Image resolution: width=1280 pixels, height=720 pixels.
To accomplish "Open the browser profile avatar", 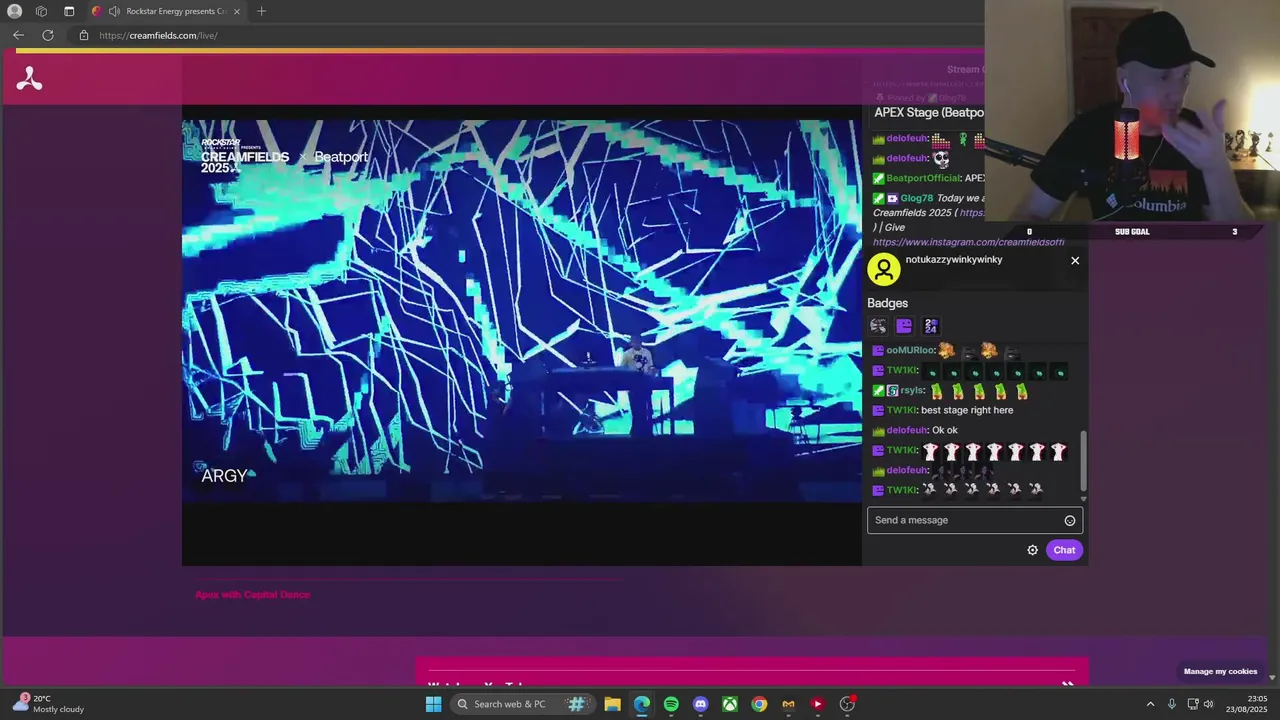I will [14, 11].
